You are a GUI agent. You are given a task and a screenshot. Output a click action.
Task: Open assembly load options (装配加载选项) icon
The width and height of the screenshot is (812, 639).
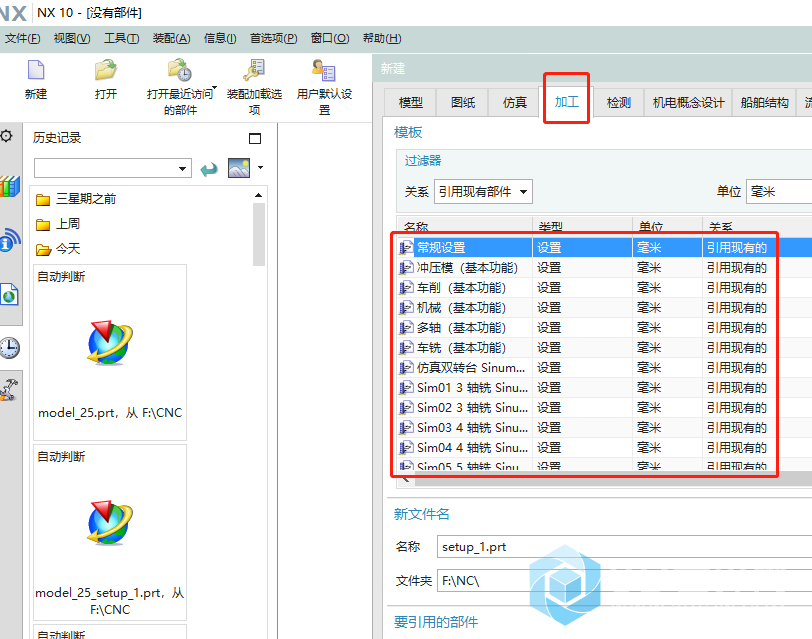pos(254,70)
